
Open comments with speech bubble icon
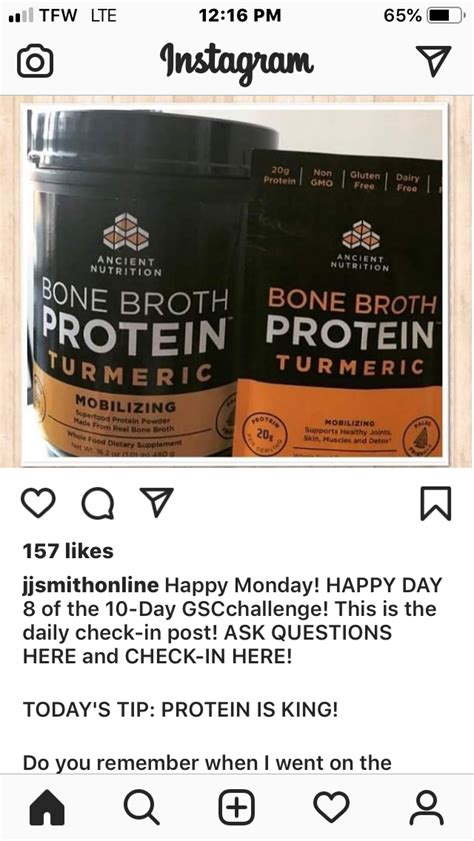tap(98, 504)
